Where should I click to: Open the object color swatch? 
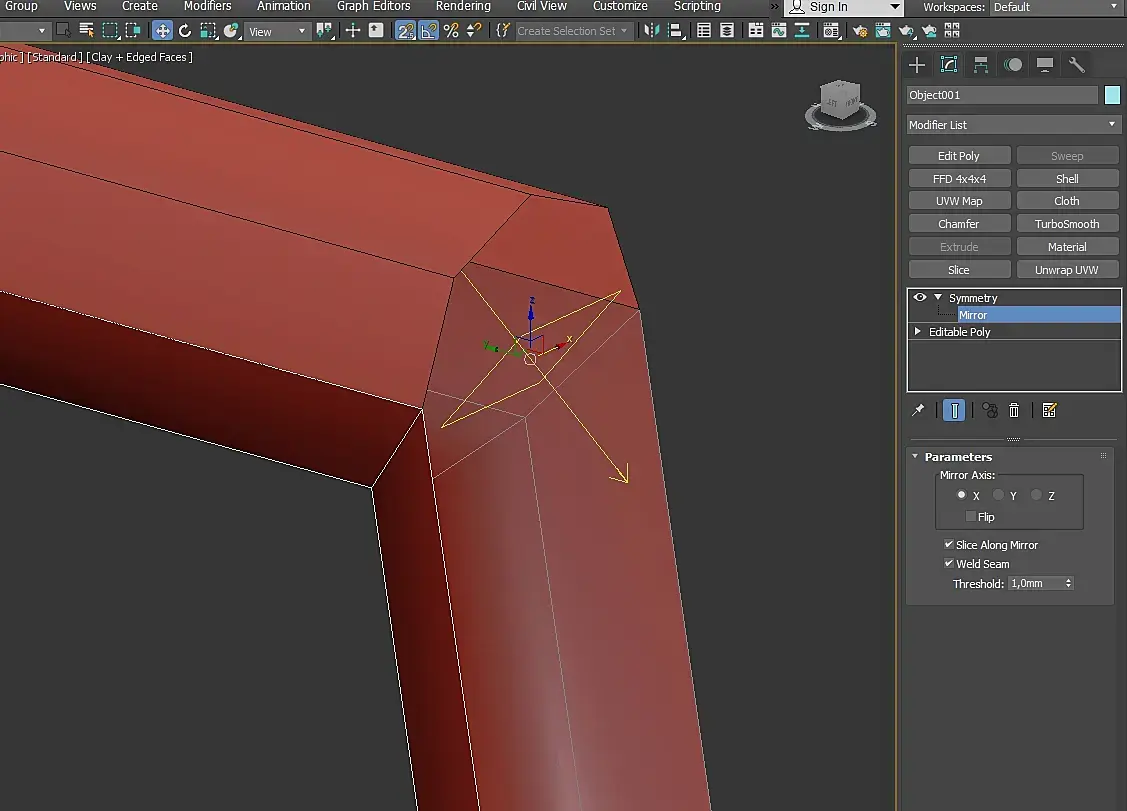[1112, 95]
